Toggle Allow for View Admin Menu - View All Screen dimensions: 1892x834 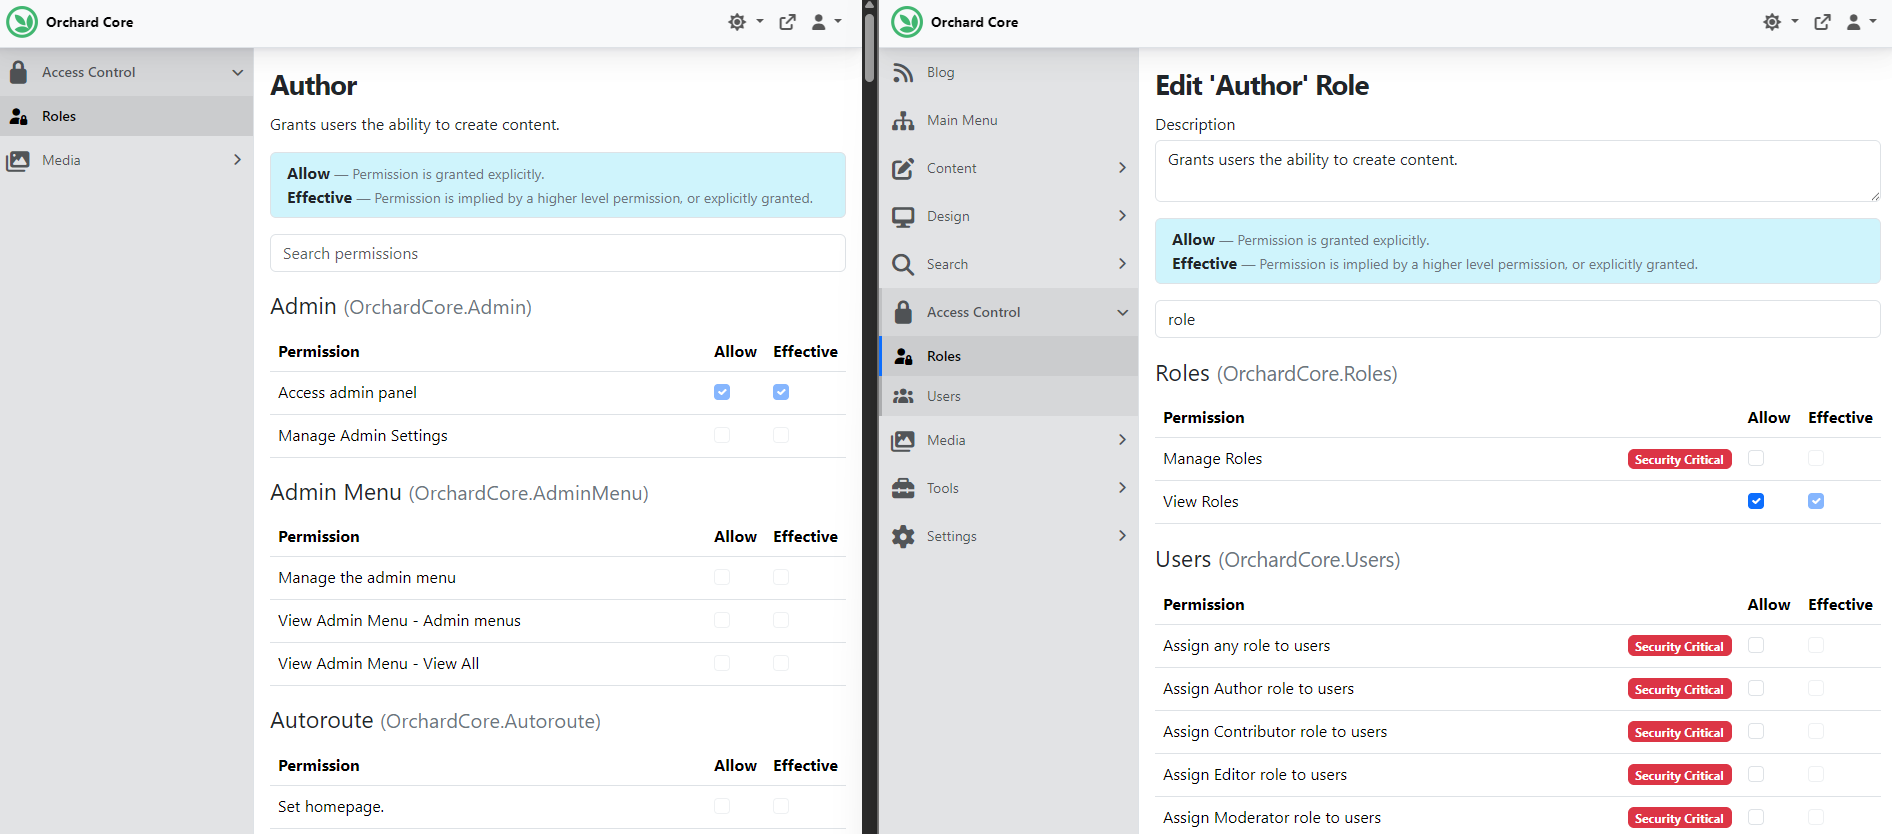tap(722, 663)
